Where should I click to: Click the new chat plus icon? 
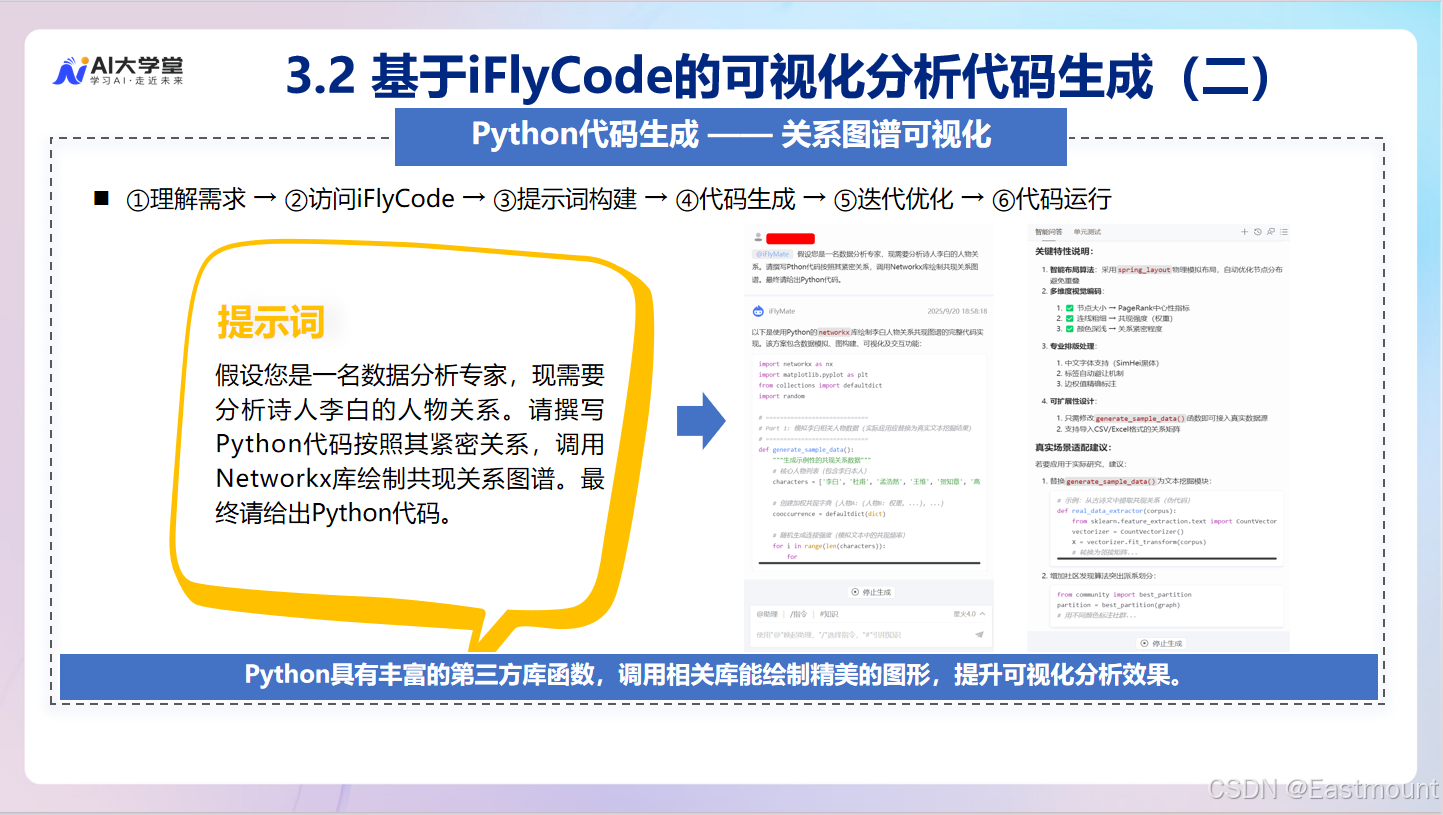1245,231
